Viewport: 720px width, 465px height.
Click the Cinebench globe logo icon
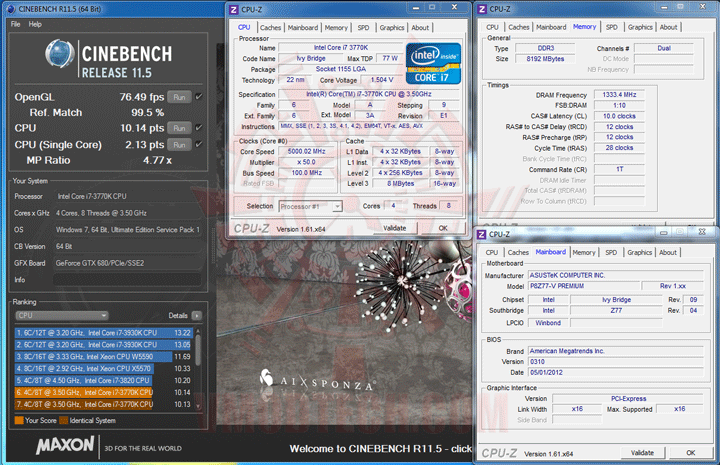point(60,54)
